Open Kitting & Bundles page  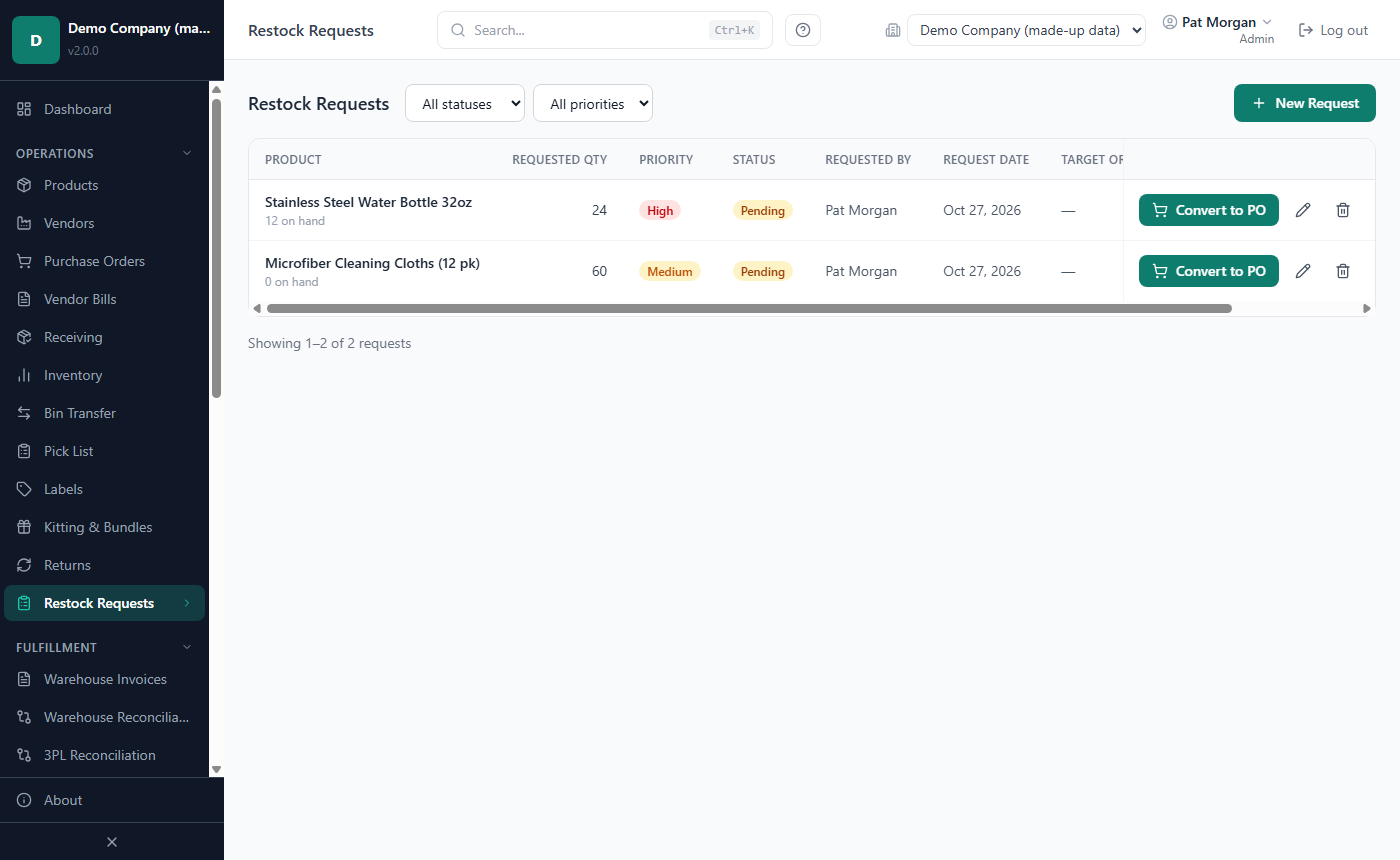tap(104, 527)
